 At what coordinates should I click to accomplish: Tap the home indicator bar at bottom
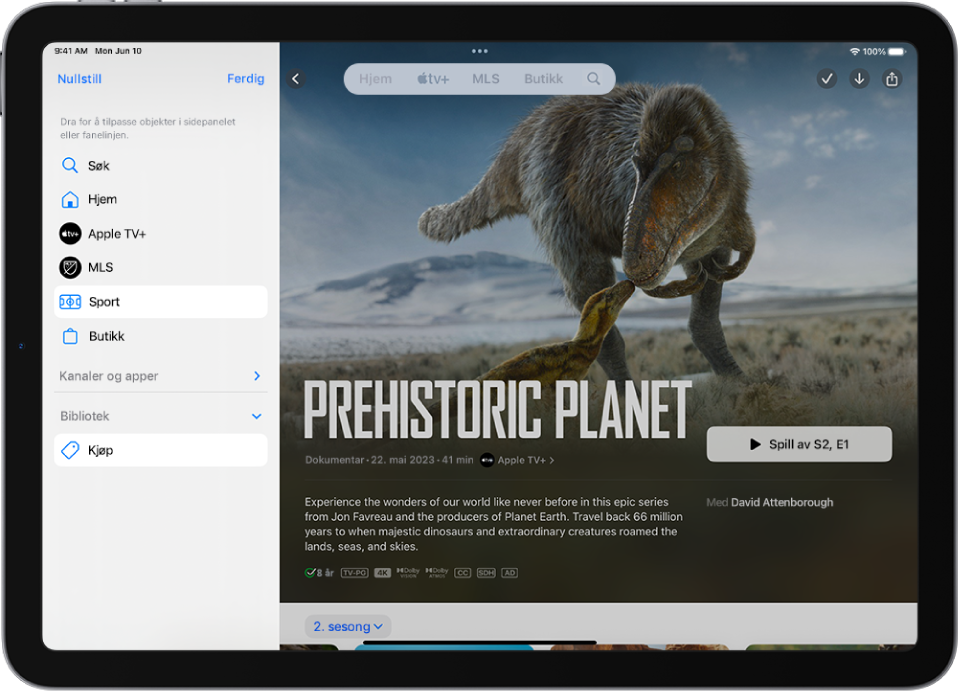tap(480, 642)
